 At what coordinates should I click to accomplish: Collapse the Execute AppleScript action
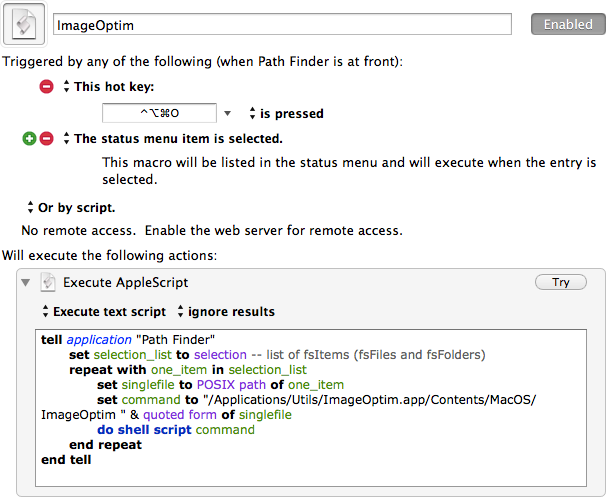[26, 282]
